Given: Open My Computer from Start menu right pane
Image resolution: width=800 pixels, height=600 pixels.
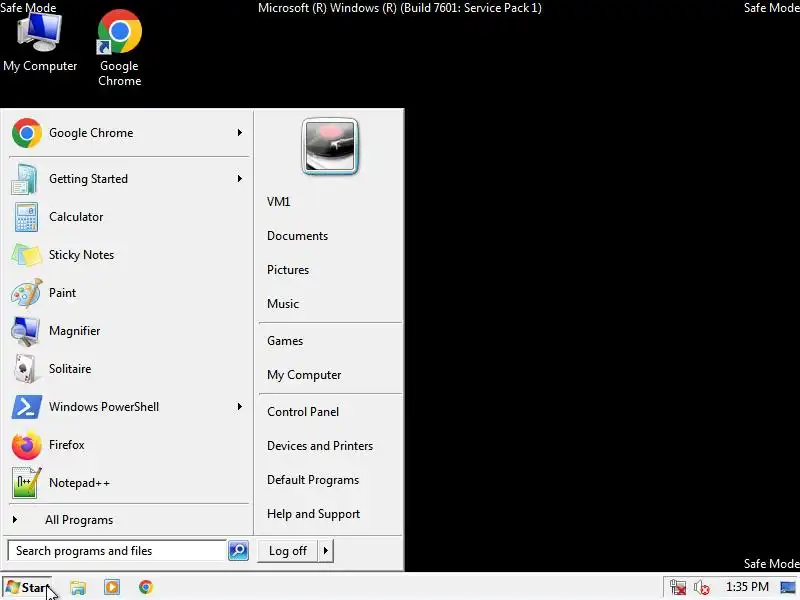Looking at the screenshot, I should click(x=304, y=375).
